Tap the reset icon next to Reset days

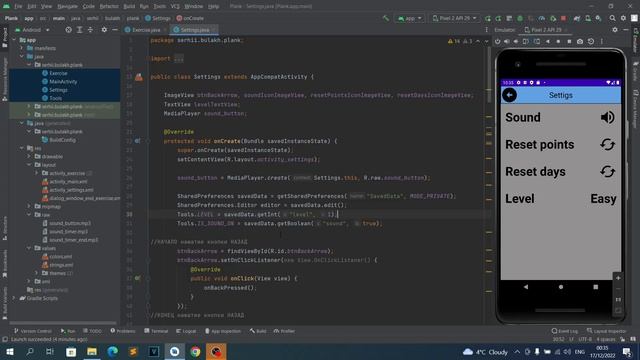pos(607,171)
